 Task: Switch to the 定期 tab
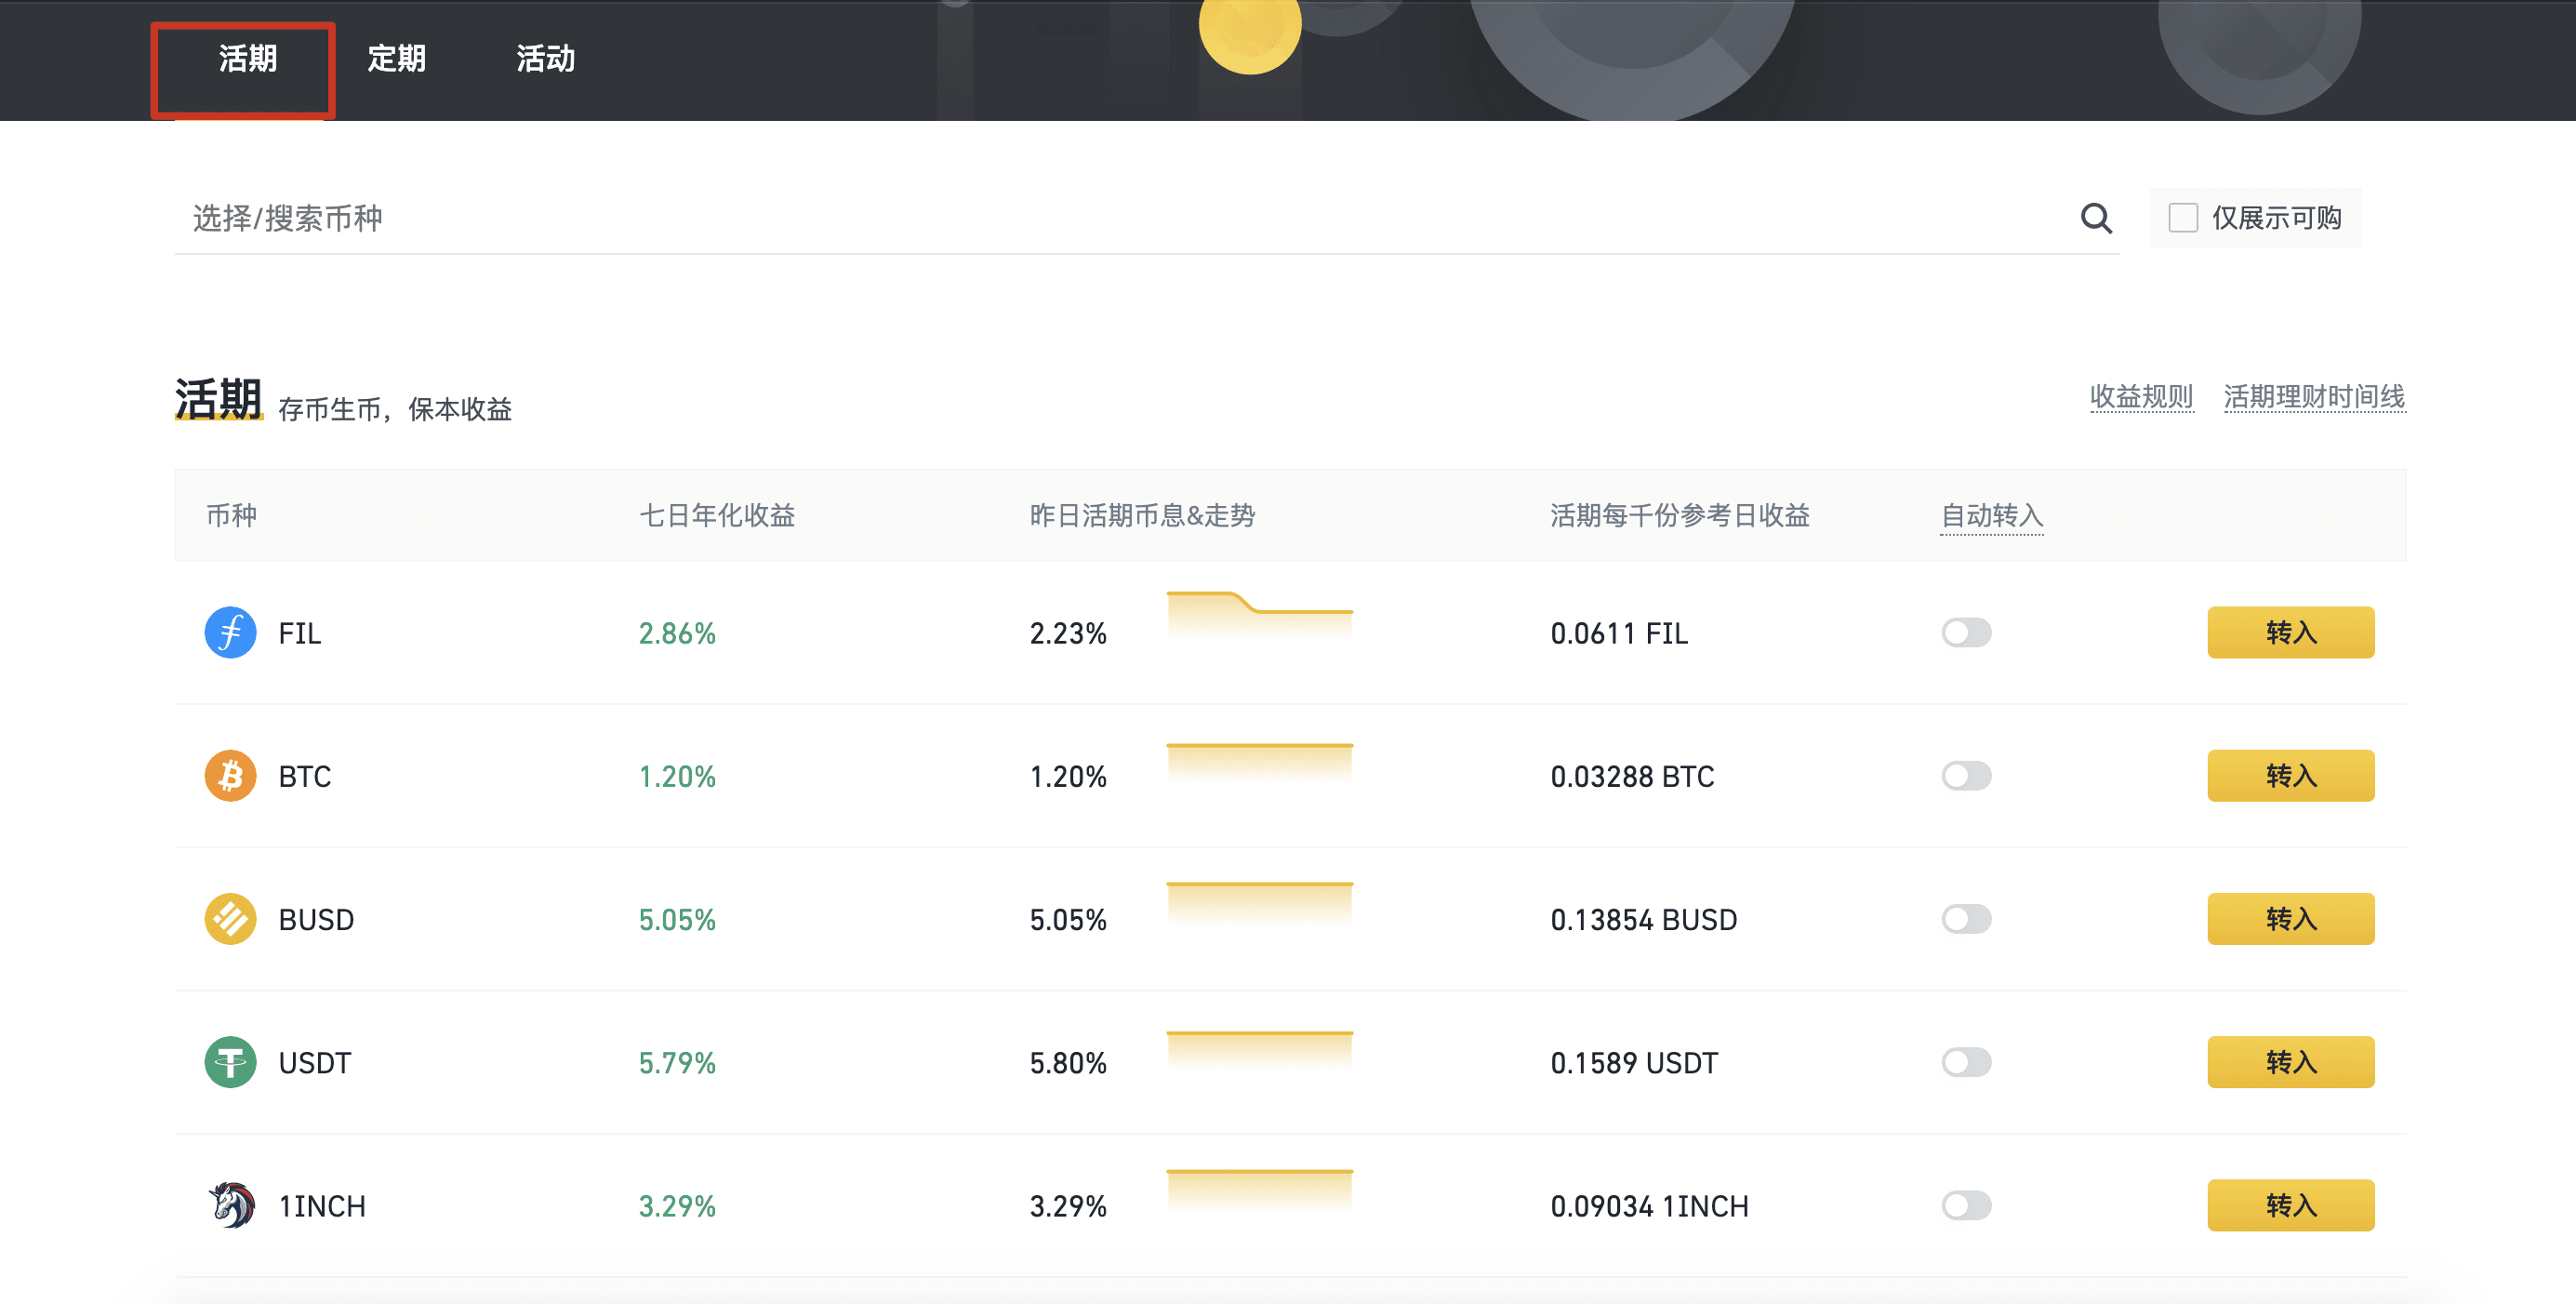click(397, 59)
